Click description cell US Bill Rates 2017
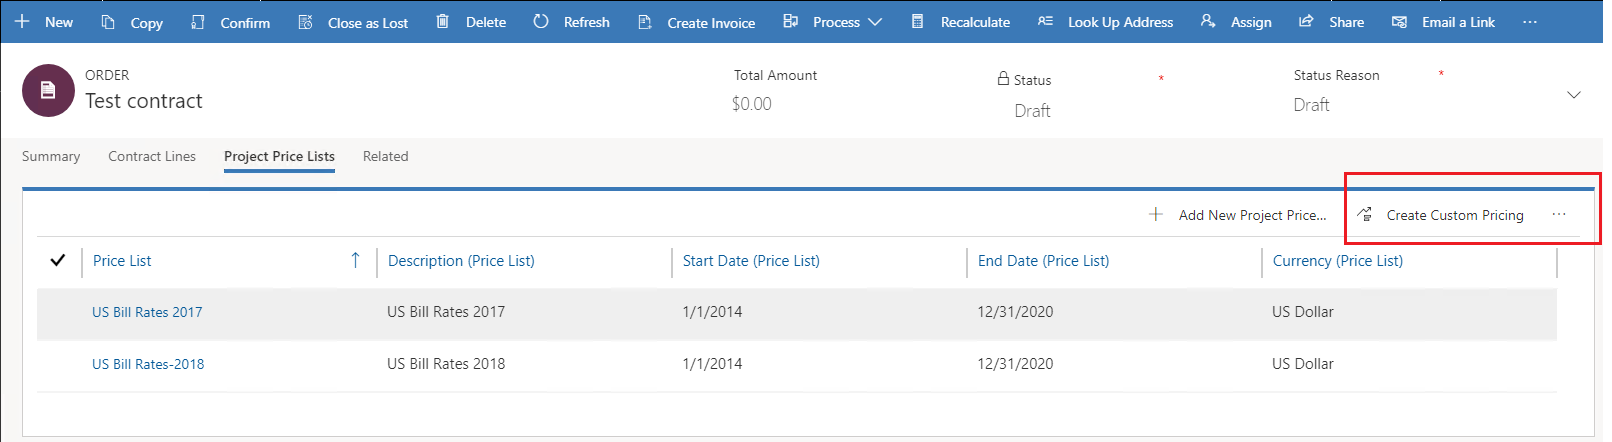Viewport: 1612px width, 442px height. [x=446, y=312]
